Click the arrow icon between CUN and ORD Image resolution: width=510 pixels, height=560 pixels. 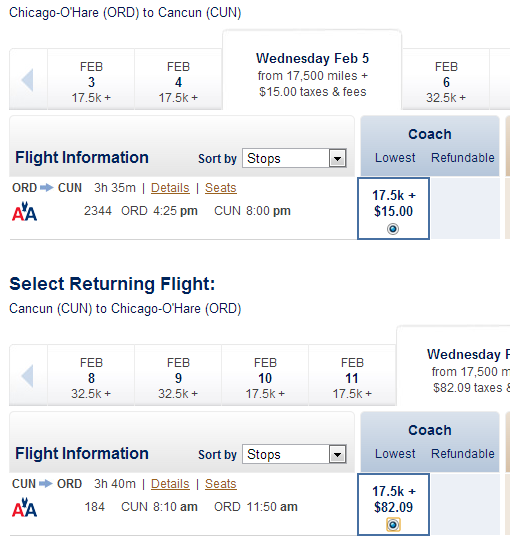46,484
